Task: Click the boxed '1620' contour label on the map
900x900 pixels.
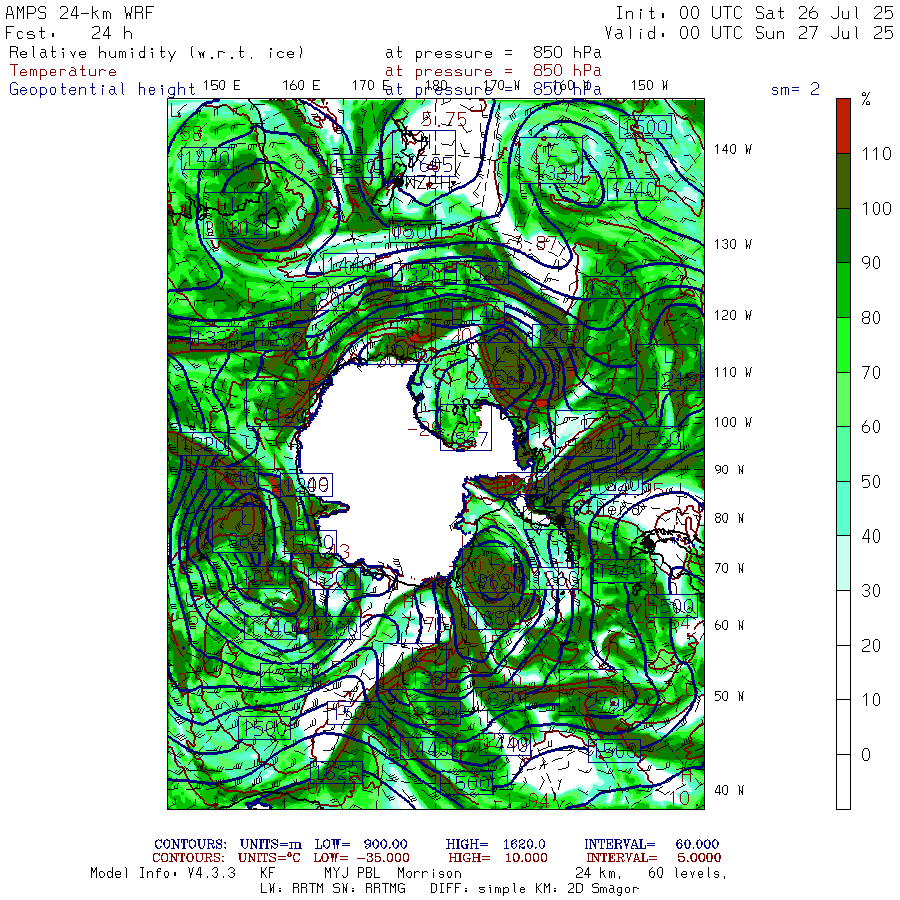Action: (x=336, y=771)
